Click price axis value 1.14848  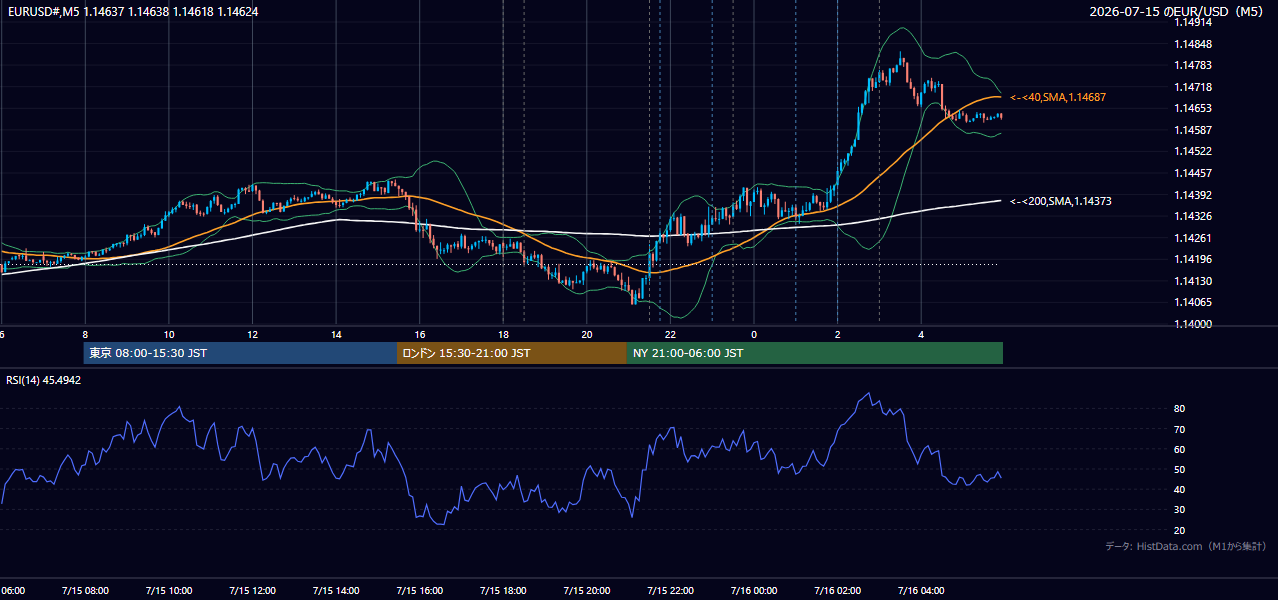click(1192, 44)
